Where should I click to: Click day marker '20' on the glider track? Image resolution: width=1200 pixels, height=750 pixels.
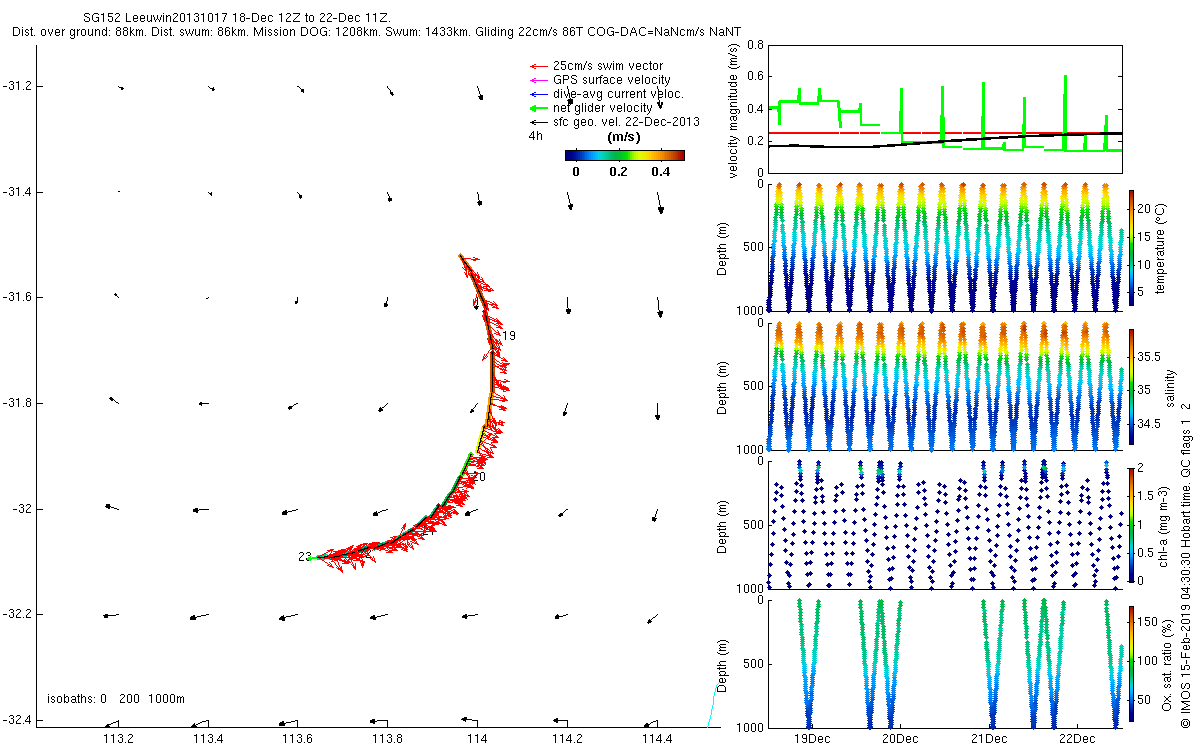click(479, 477)
